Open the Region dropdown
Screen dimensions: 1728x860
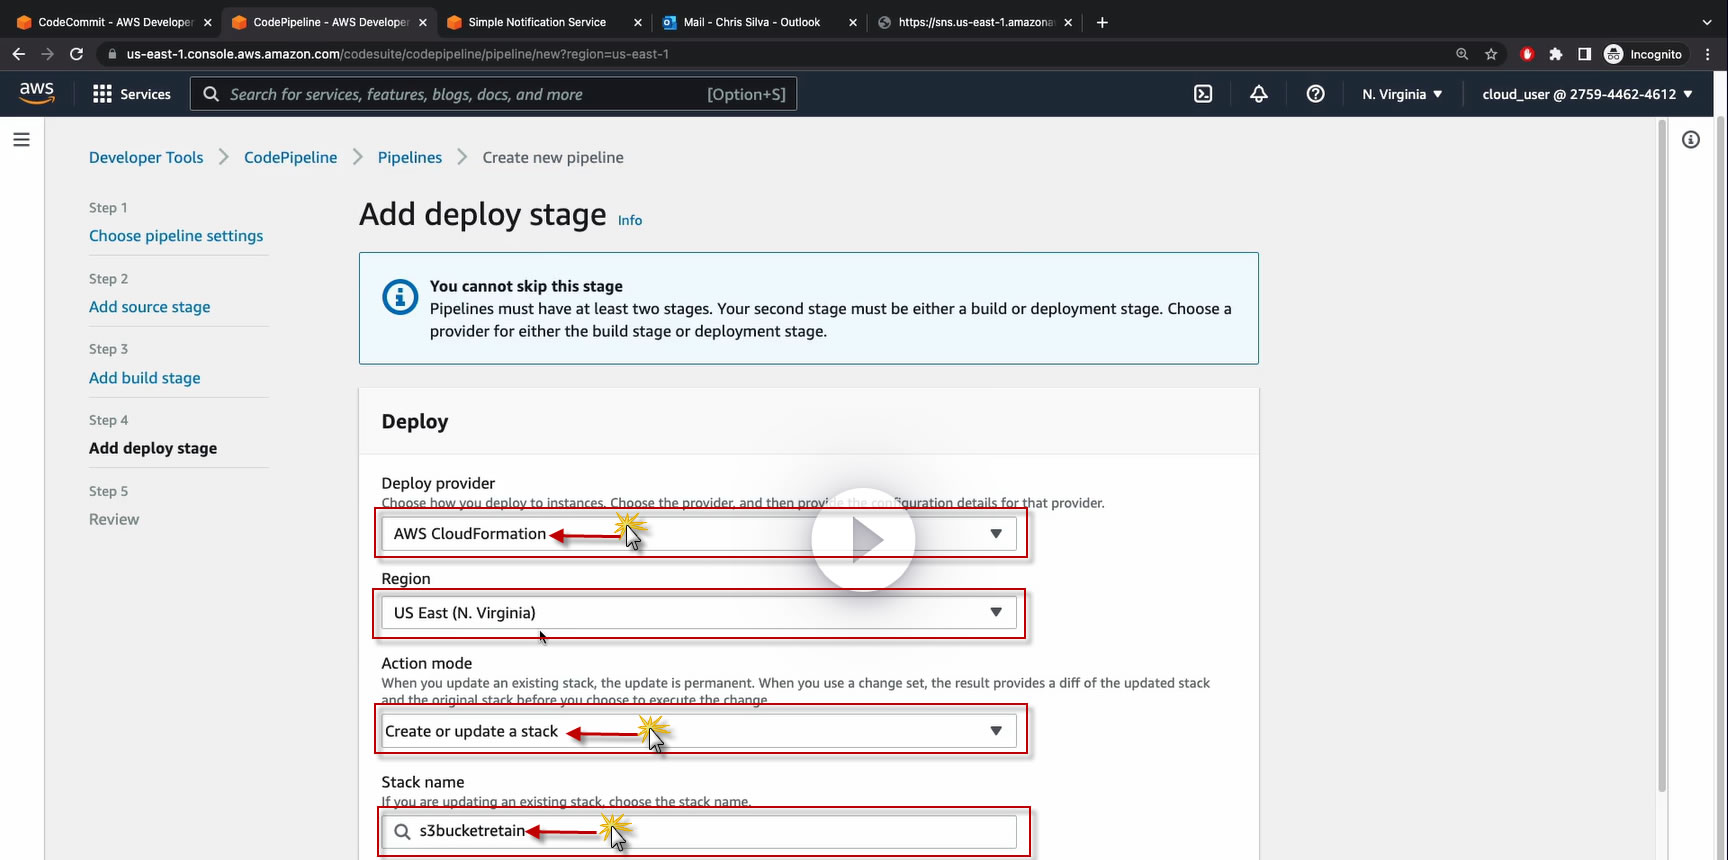tap(699, 613)
